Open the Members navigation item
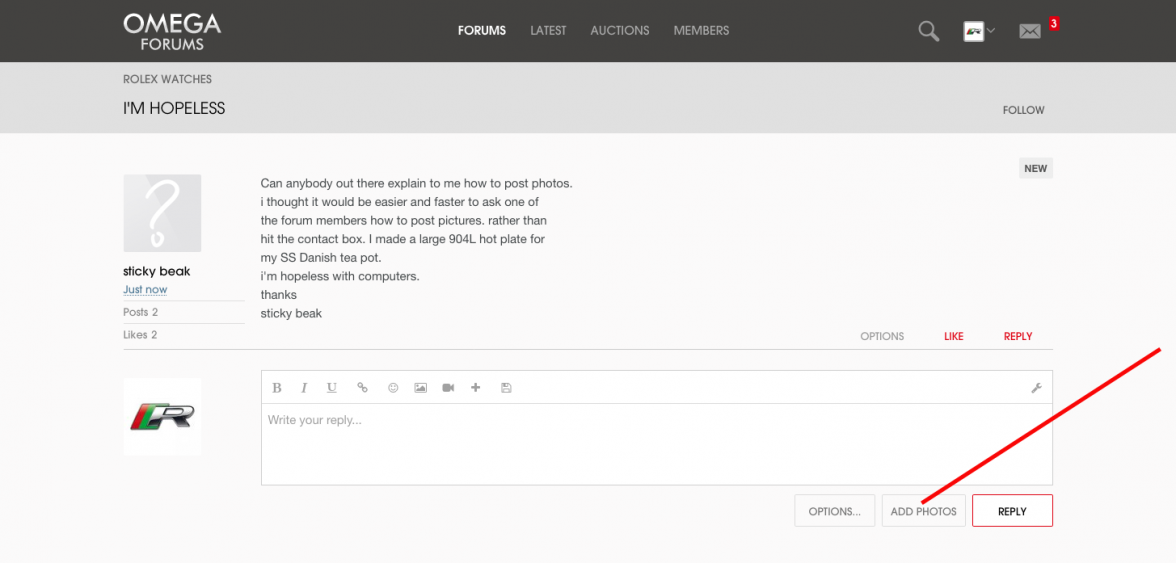The height and width of the screenshot is (563, 1176). click(701, 31)
